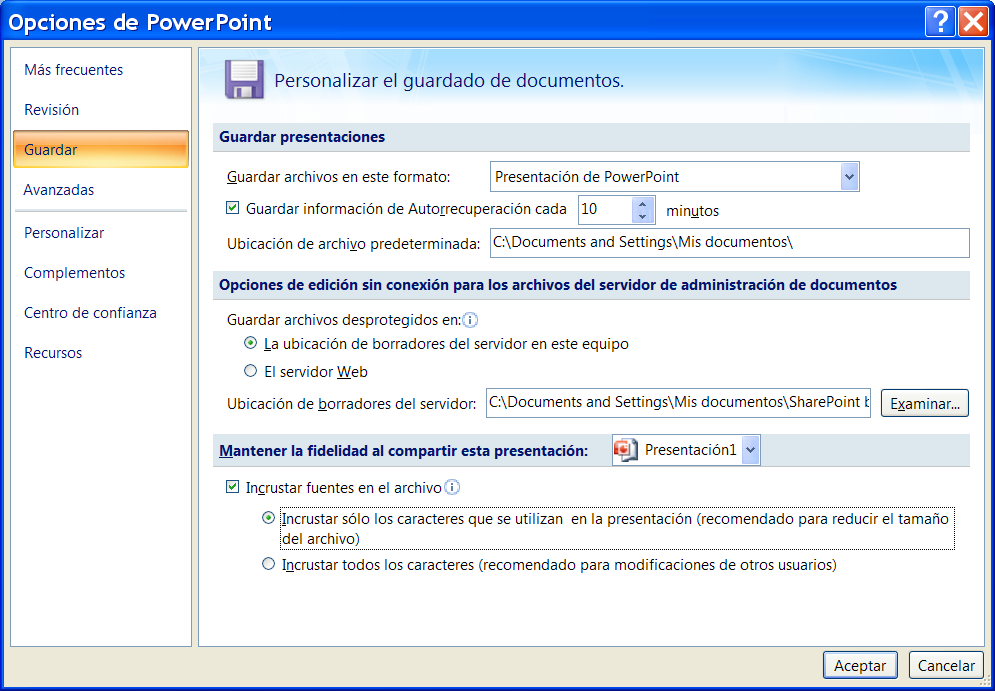The width and height of the screenshot is (995, 691).
Task: Click the Aceptar button
Action: [860, 666]
